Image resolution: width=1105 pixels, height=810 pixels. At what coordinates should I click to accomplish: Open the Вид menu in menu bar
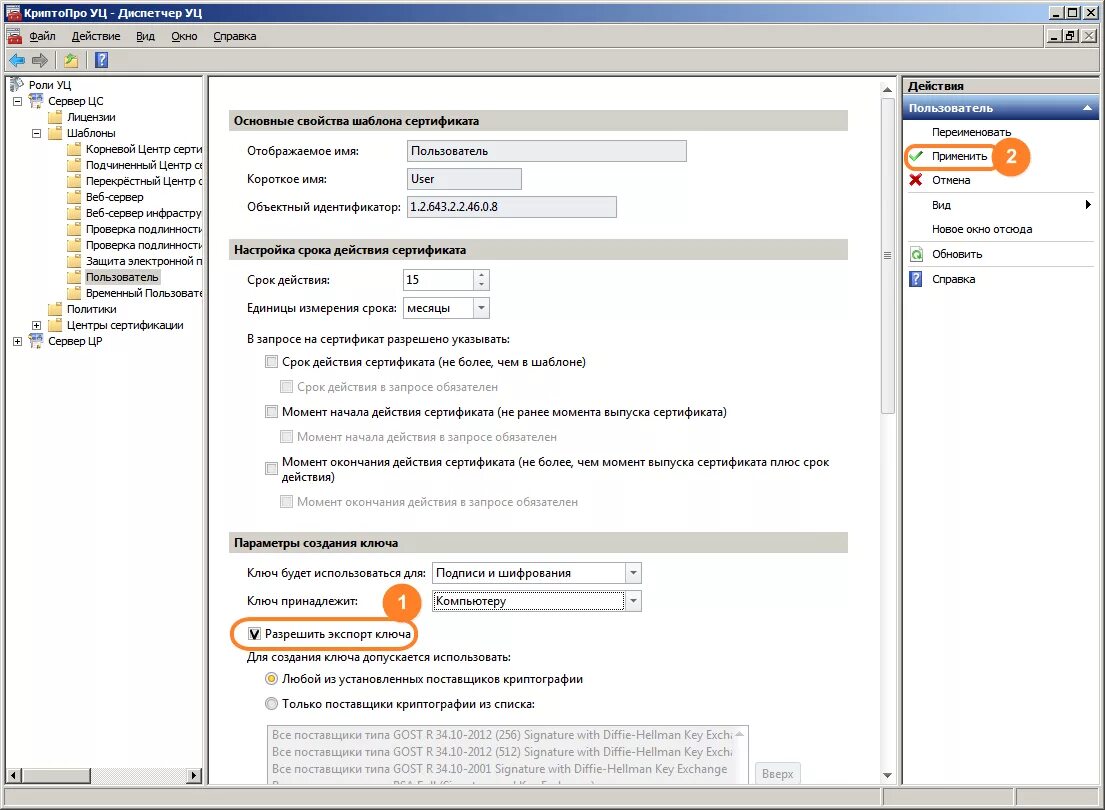pyautogui.click(x=145, y=36)
